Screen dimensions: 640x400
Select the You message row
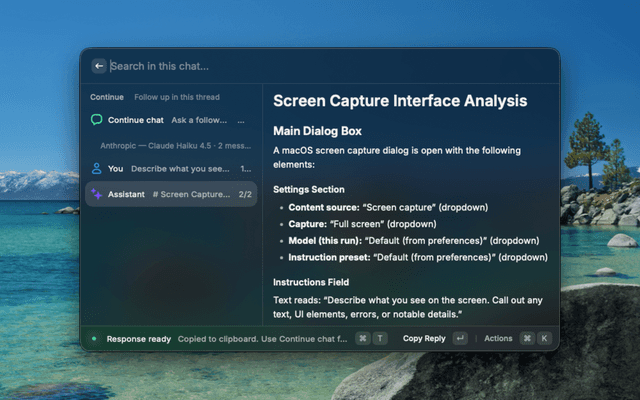click(x=171, y=169)
